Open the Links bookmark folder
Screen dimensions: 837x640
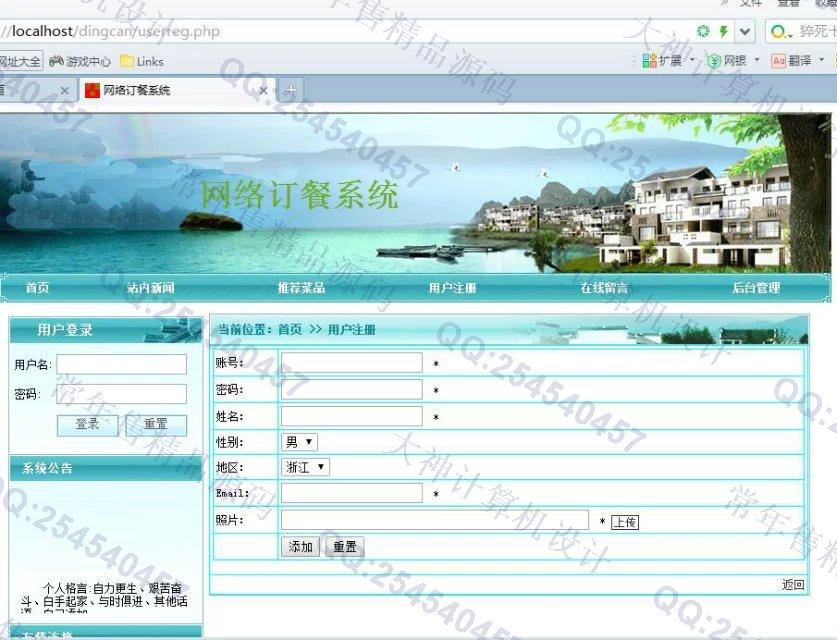[x=127, y=61]
